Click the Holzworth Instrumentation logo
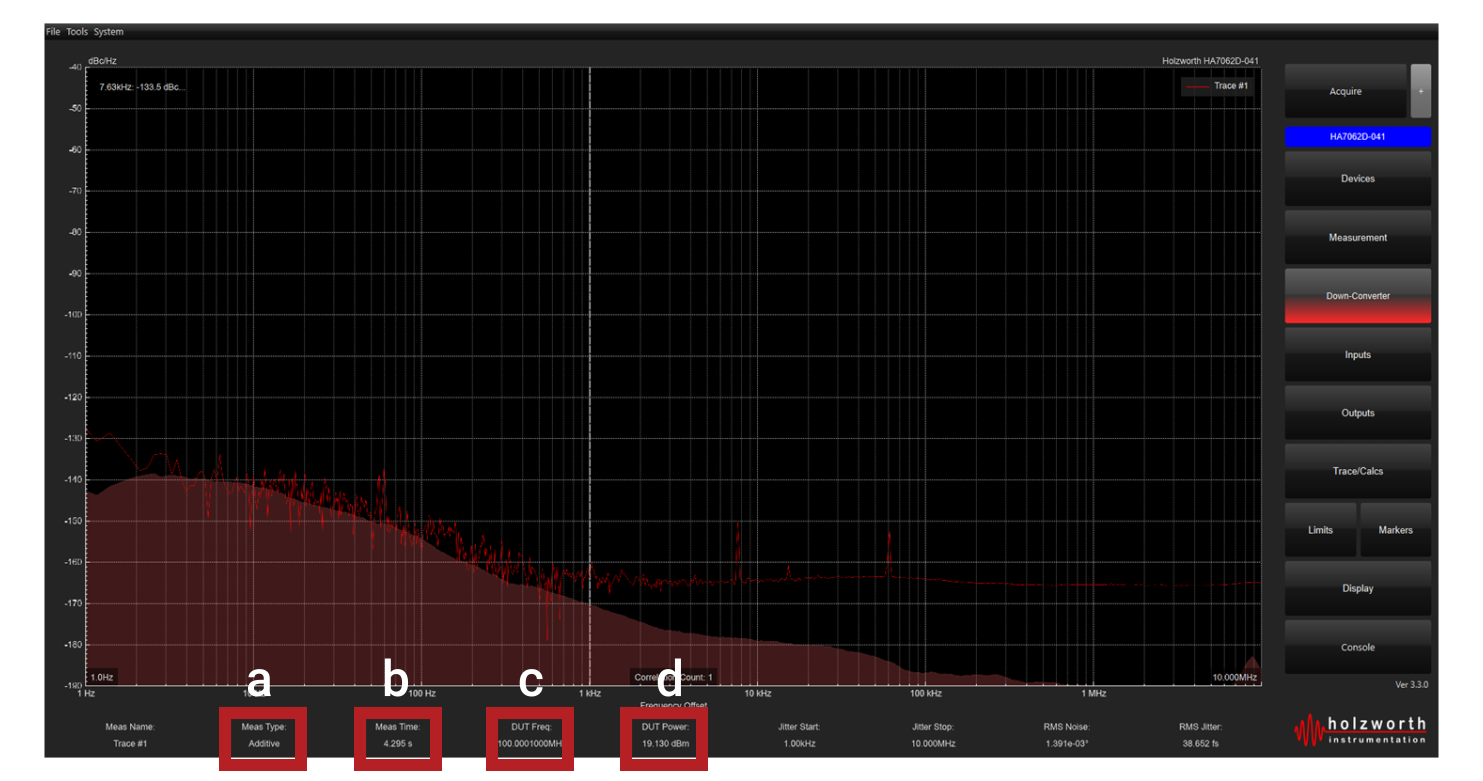The width and height of the screenshot is (1483, 781). point(1360,731)
